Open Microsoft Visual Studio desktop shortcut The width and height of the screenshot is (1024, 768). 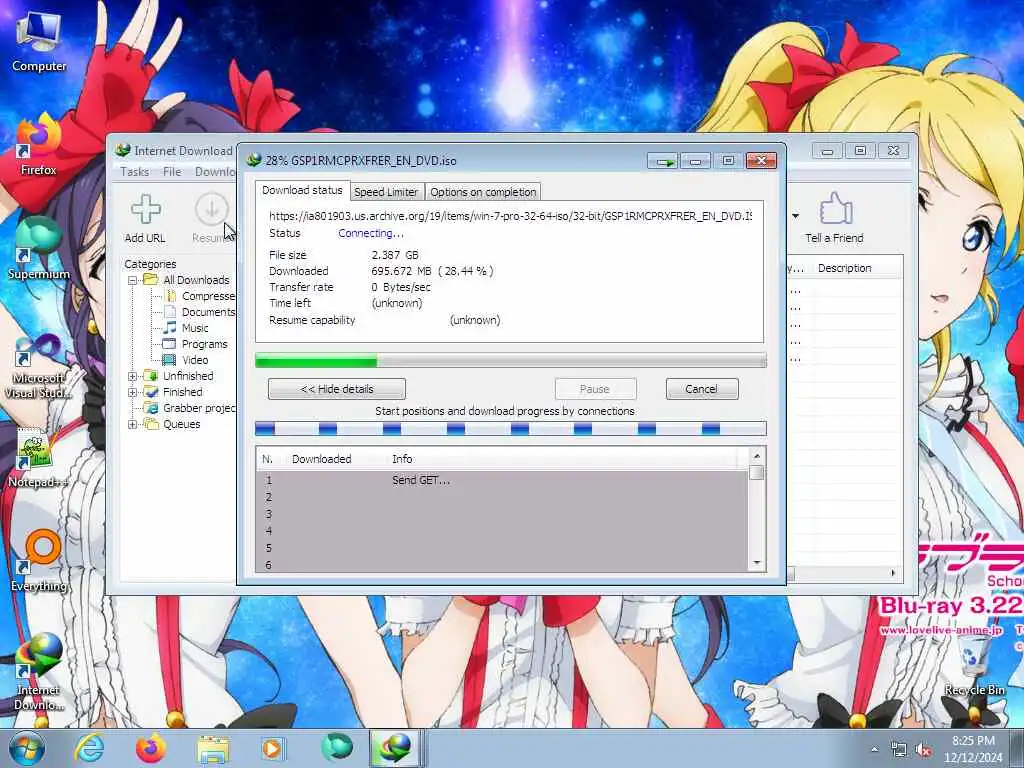(x=39, y=366)
